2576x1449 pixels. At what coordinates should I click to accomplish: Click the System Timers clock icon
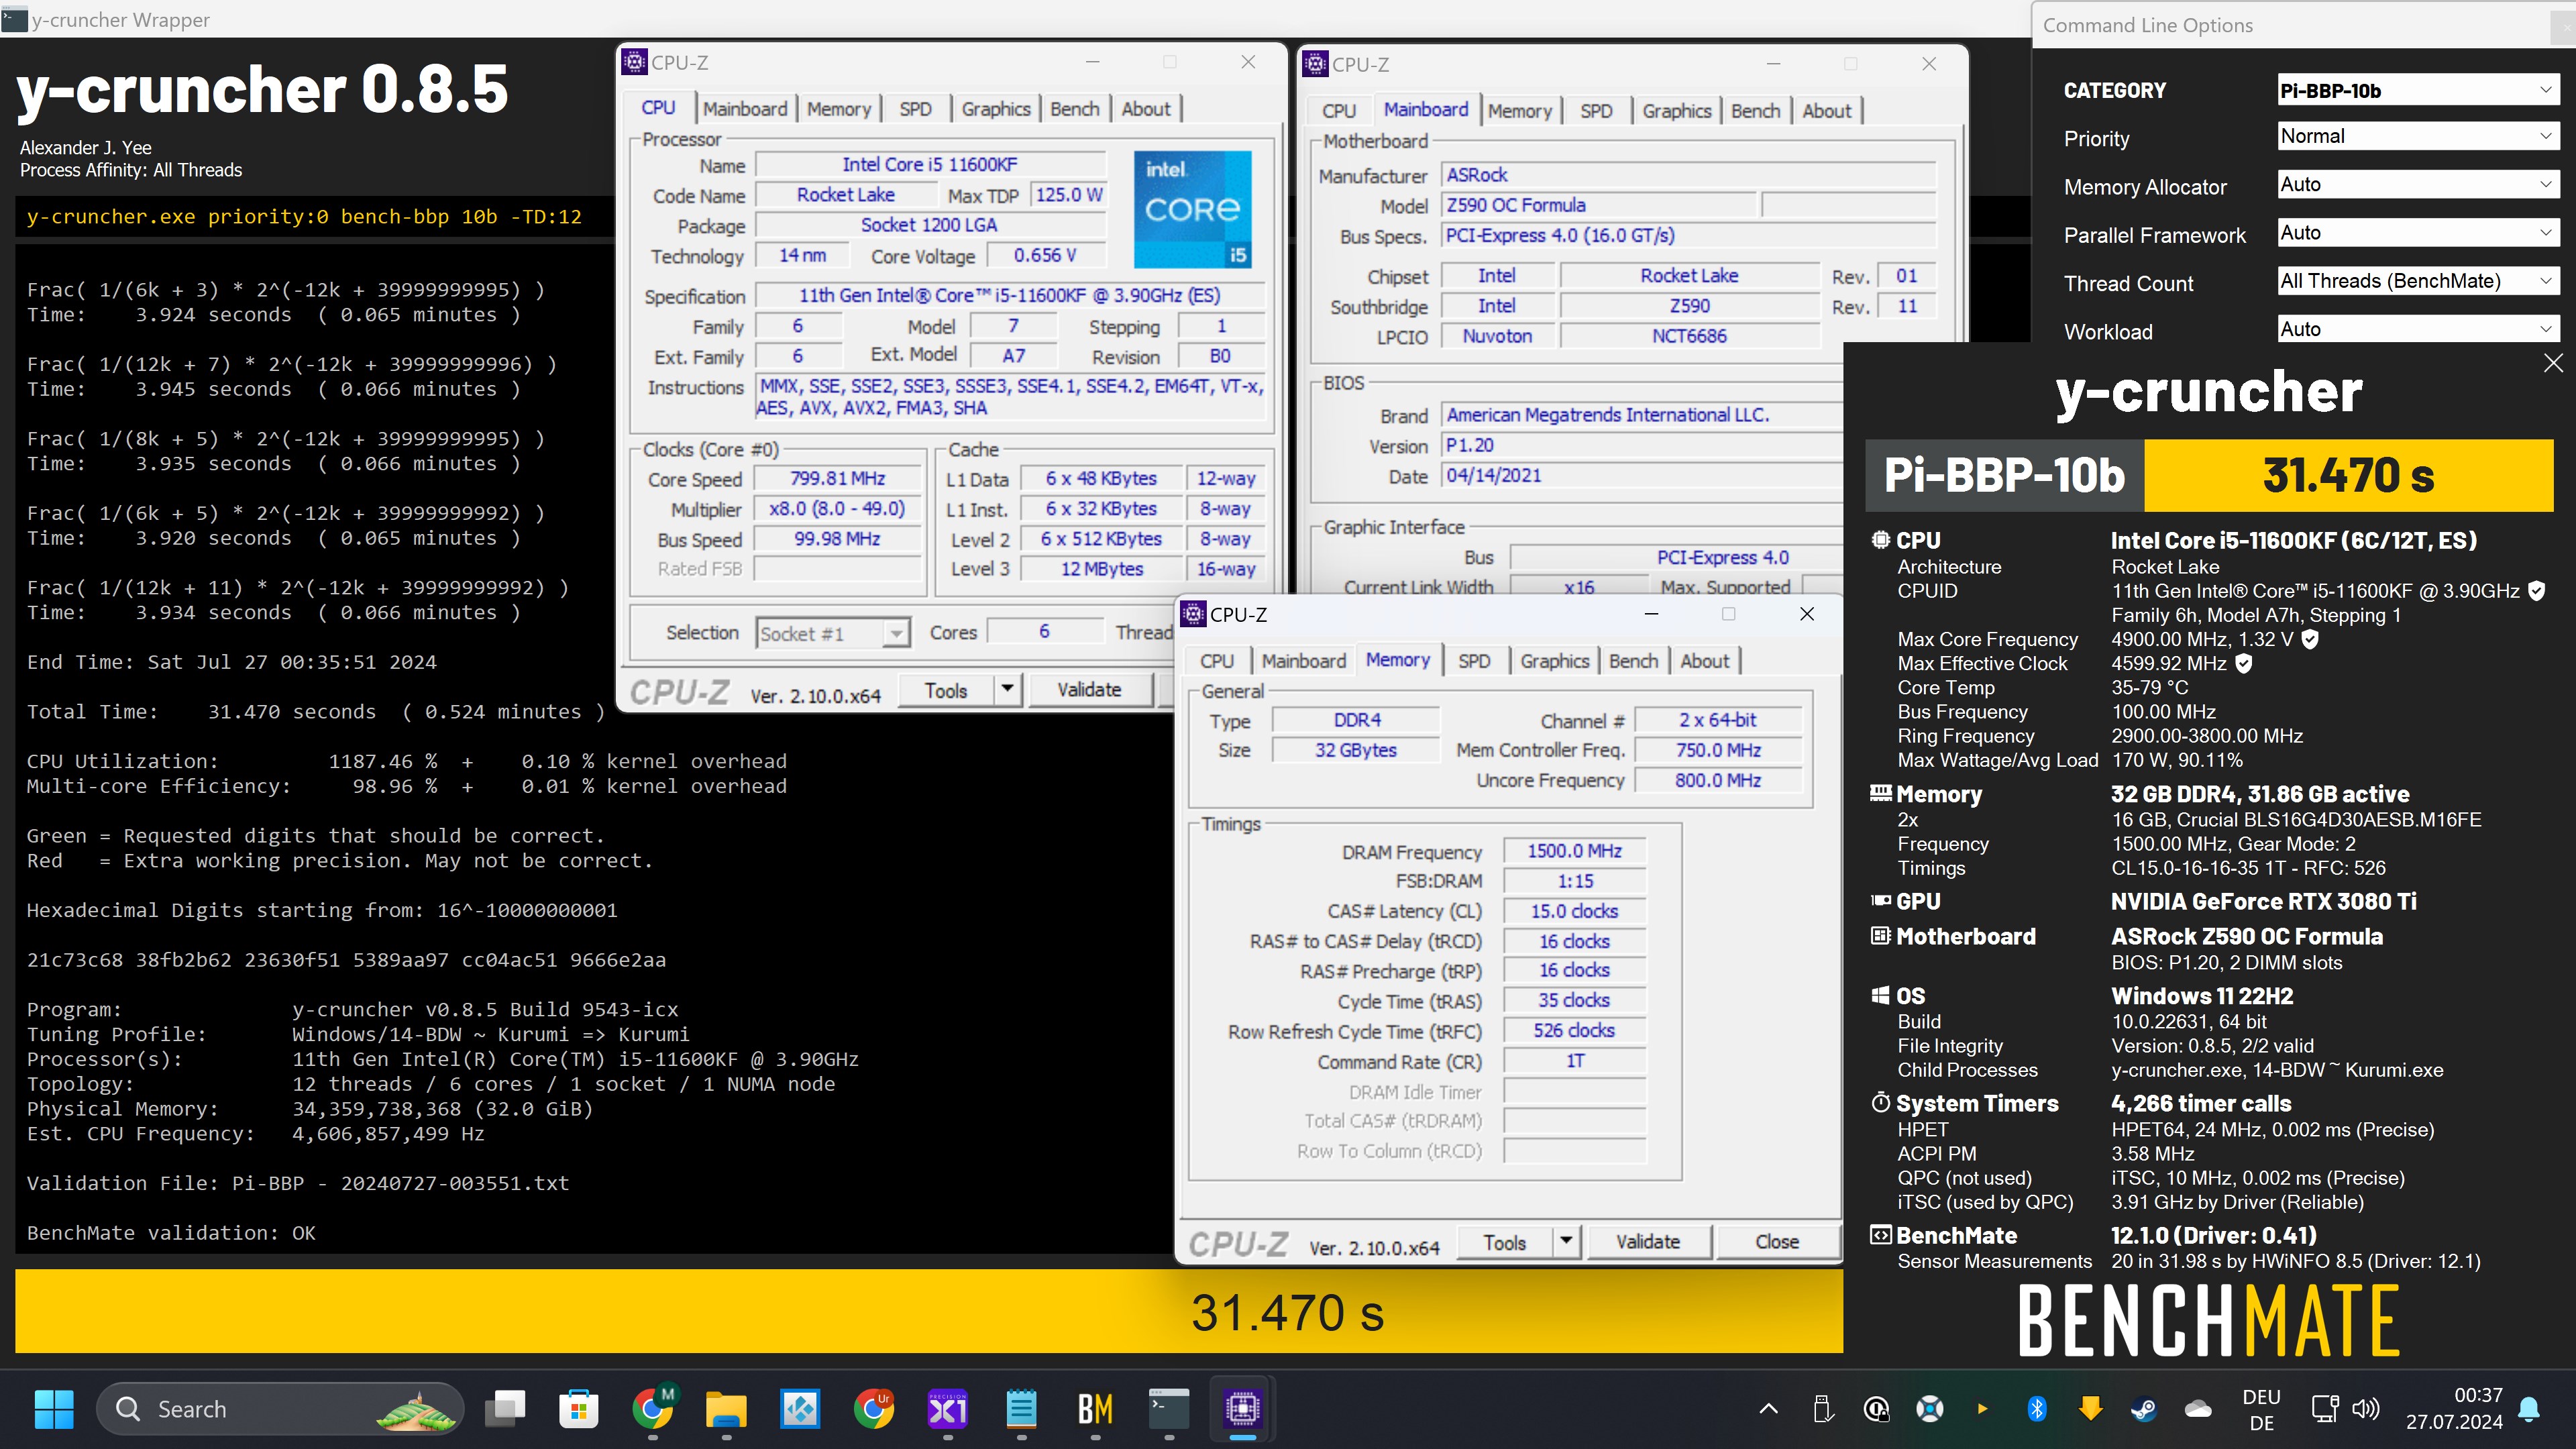pos(1880,1103)
